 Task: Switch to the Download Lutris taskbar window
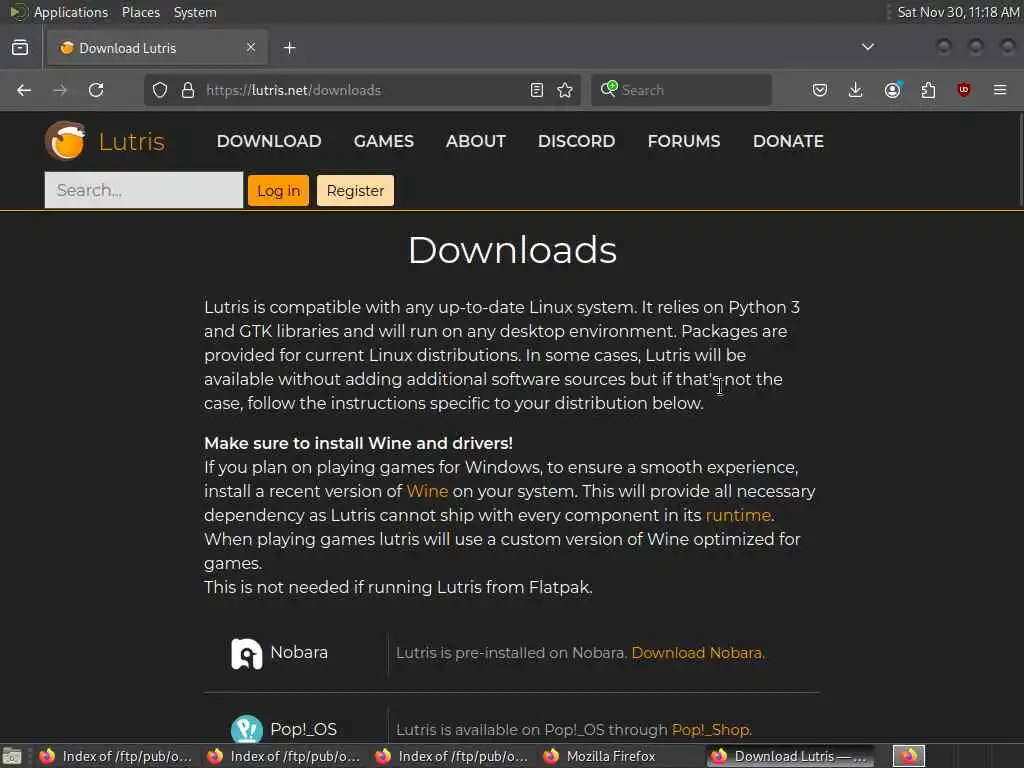[x=790, y=756]
